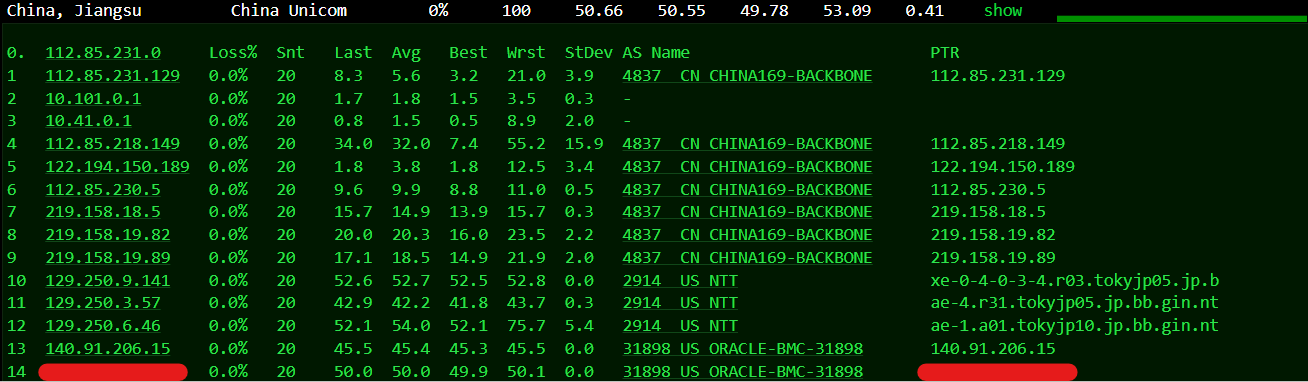Viewport: 1308px width, 382px height.
Task: Open IP link 112.85.230.5 in hop 6
Action: [103, 190]
